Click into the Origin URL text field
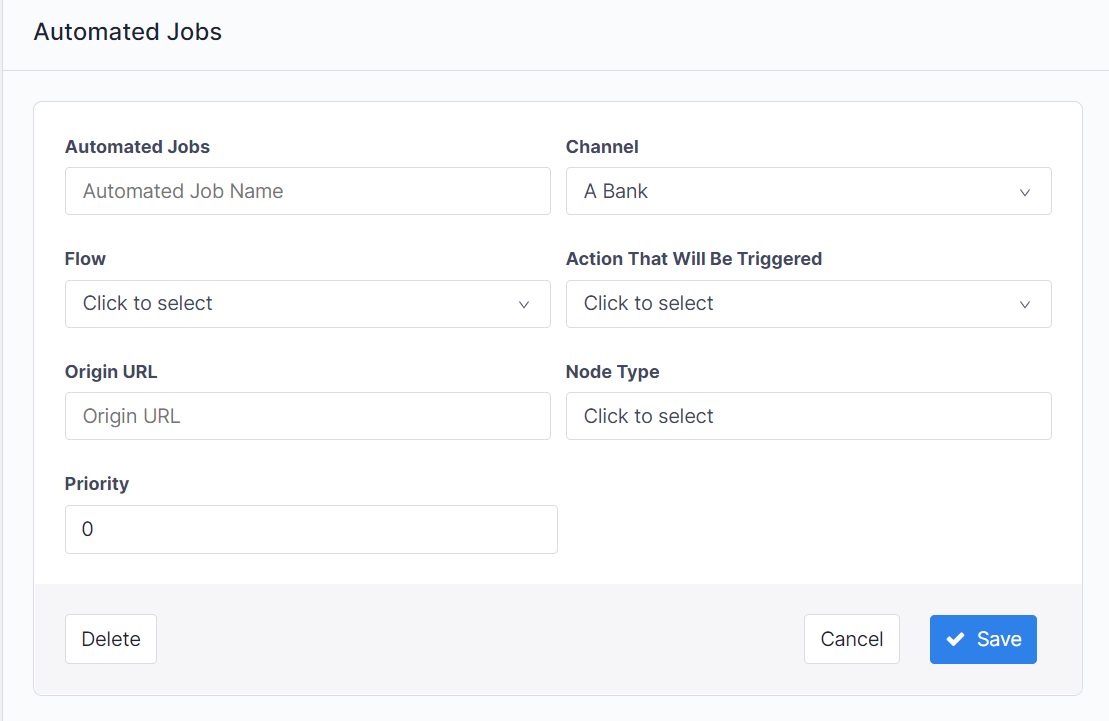Screen dimensions: 1109x721 coord(307,416)
